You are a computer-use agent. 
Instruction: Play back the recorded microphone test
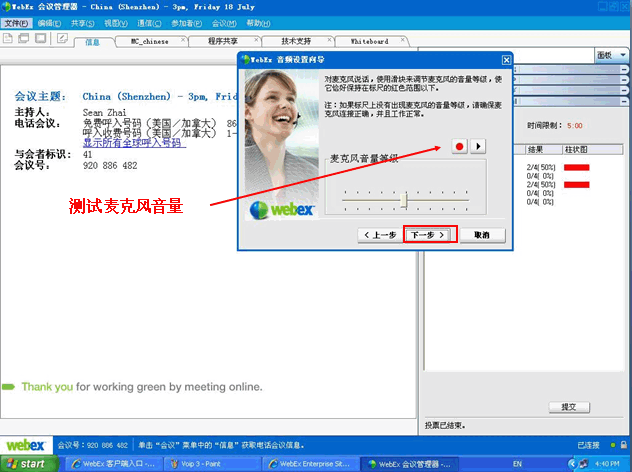[478, 146]
